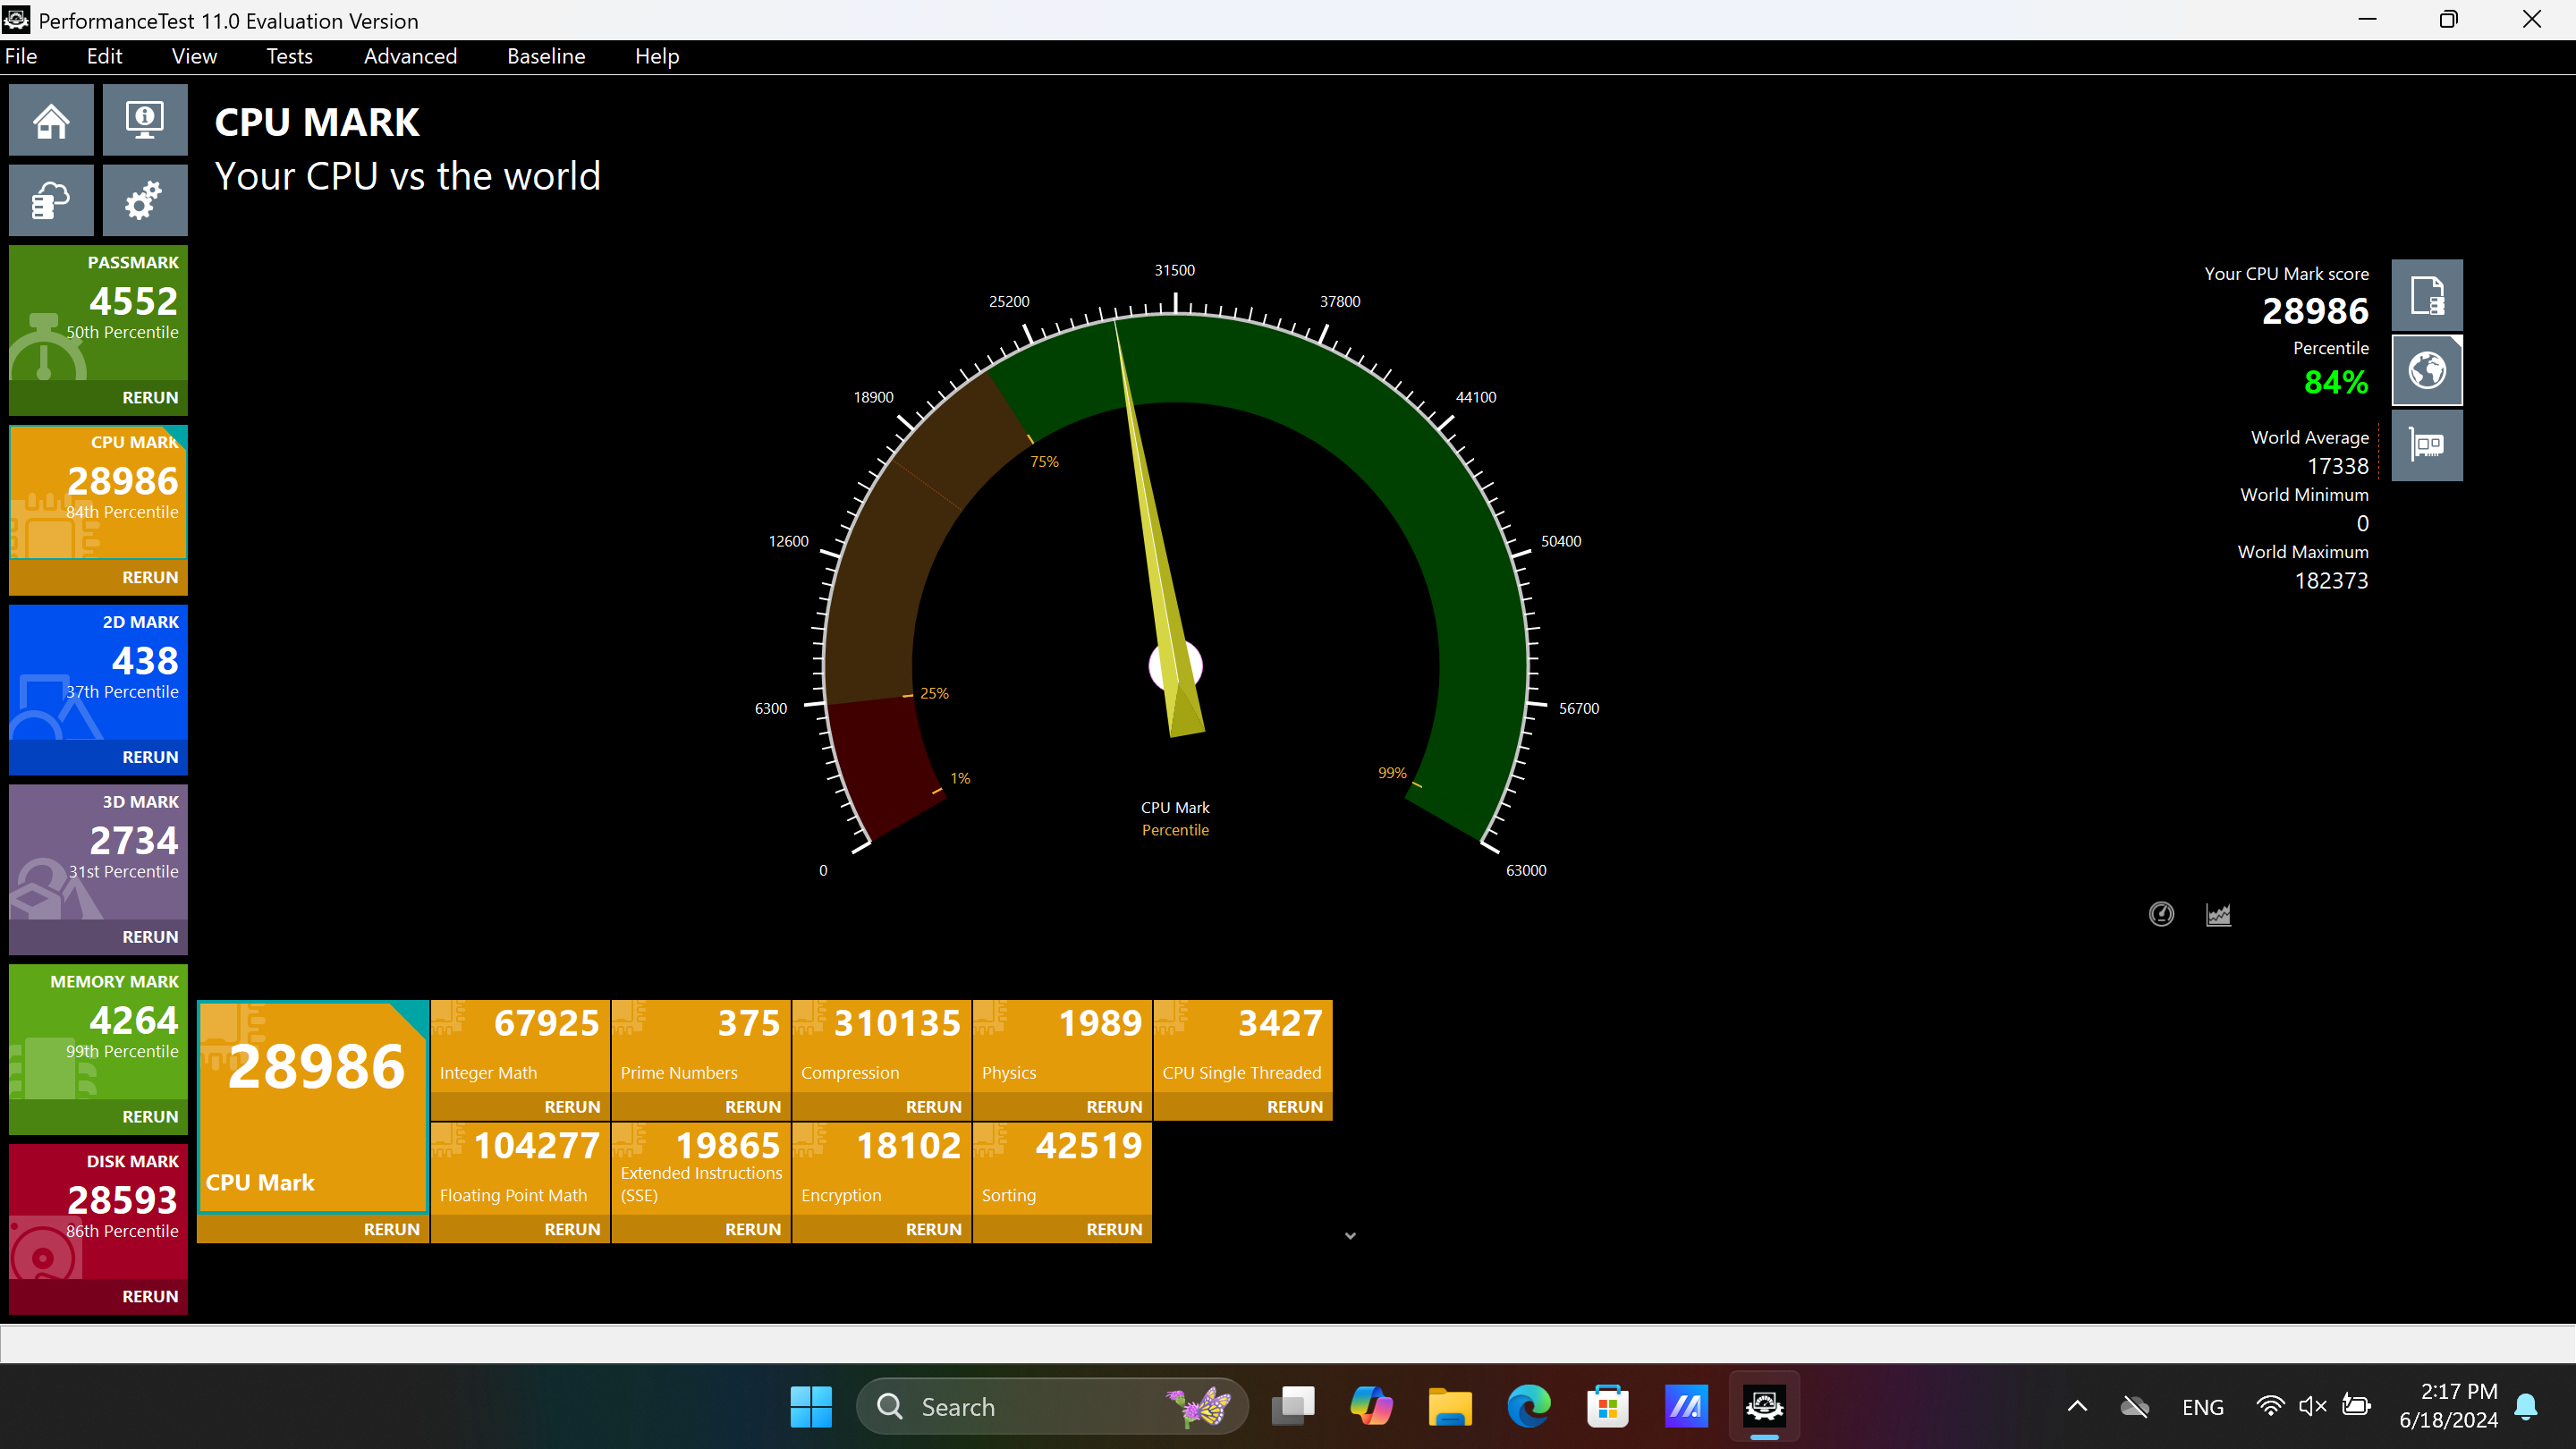Image resolution: width=2576 pixels, height=1449 pixels.
Task: Open Microsoft Edge from the taskbar
Action: 1529,1407
